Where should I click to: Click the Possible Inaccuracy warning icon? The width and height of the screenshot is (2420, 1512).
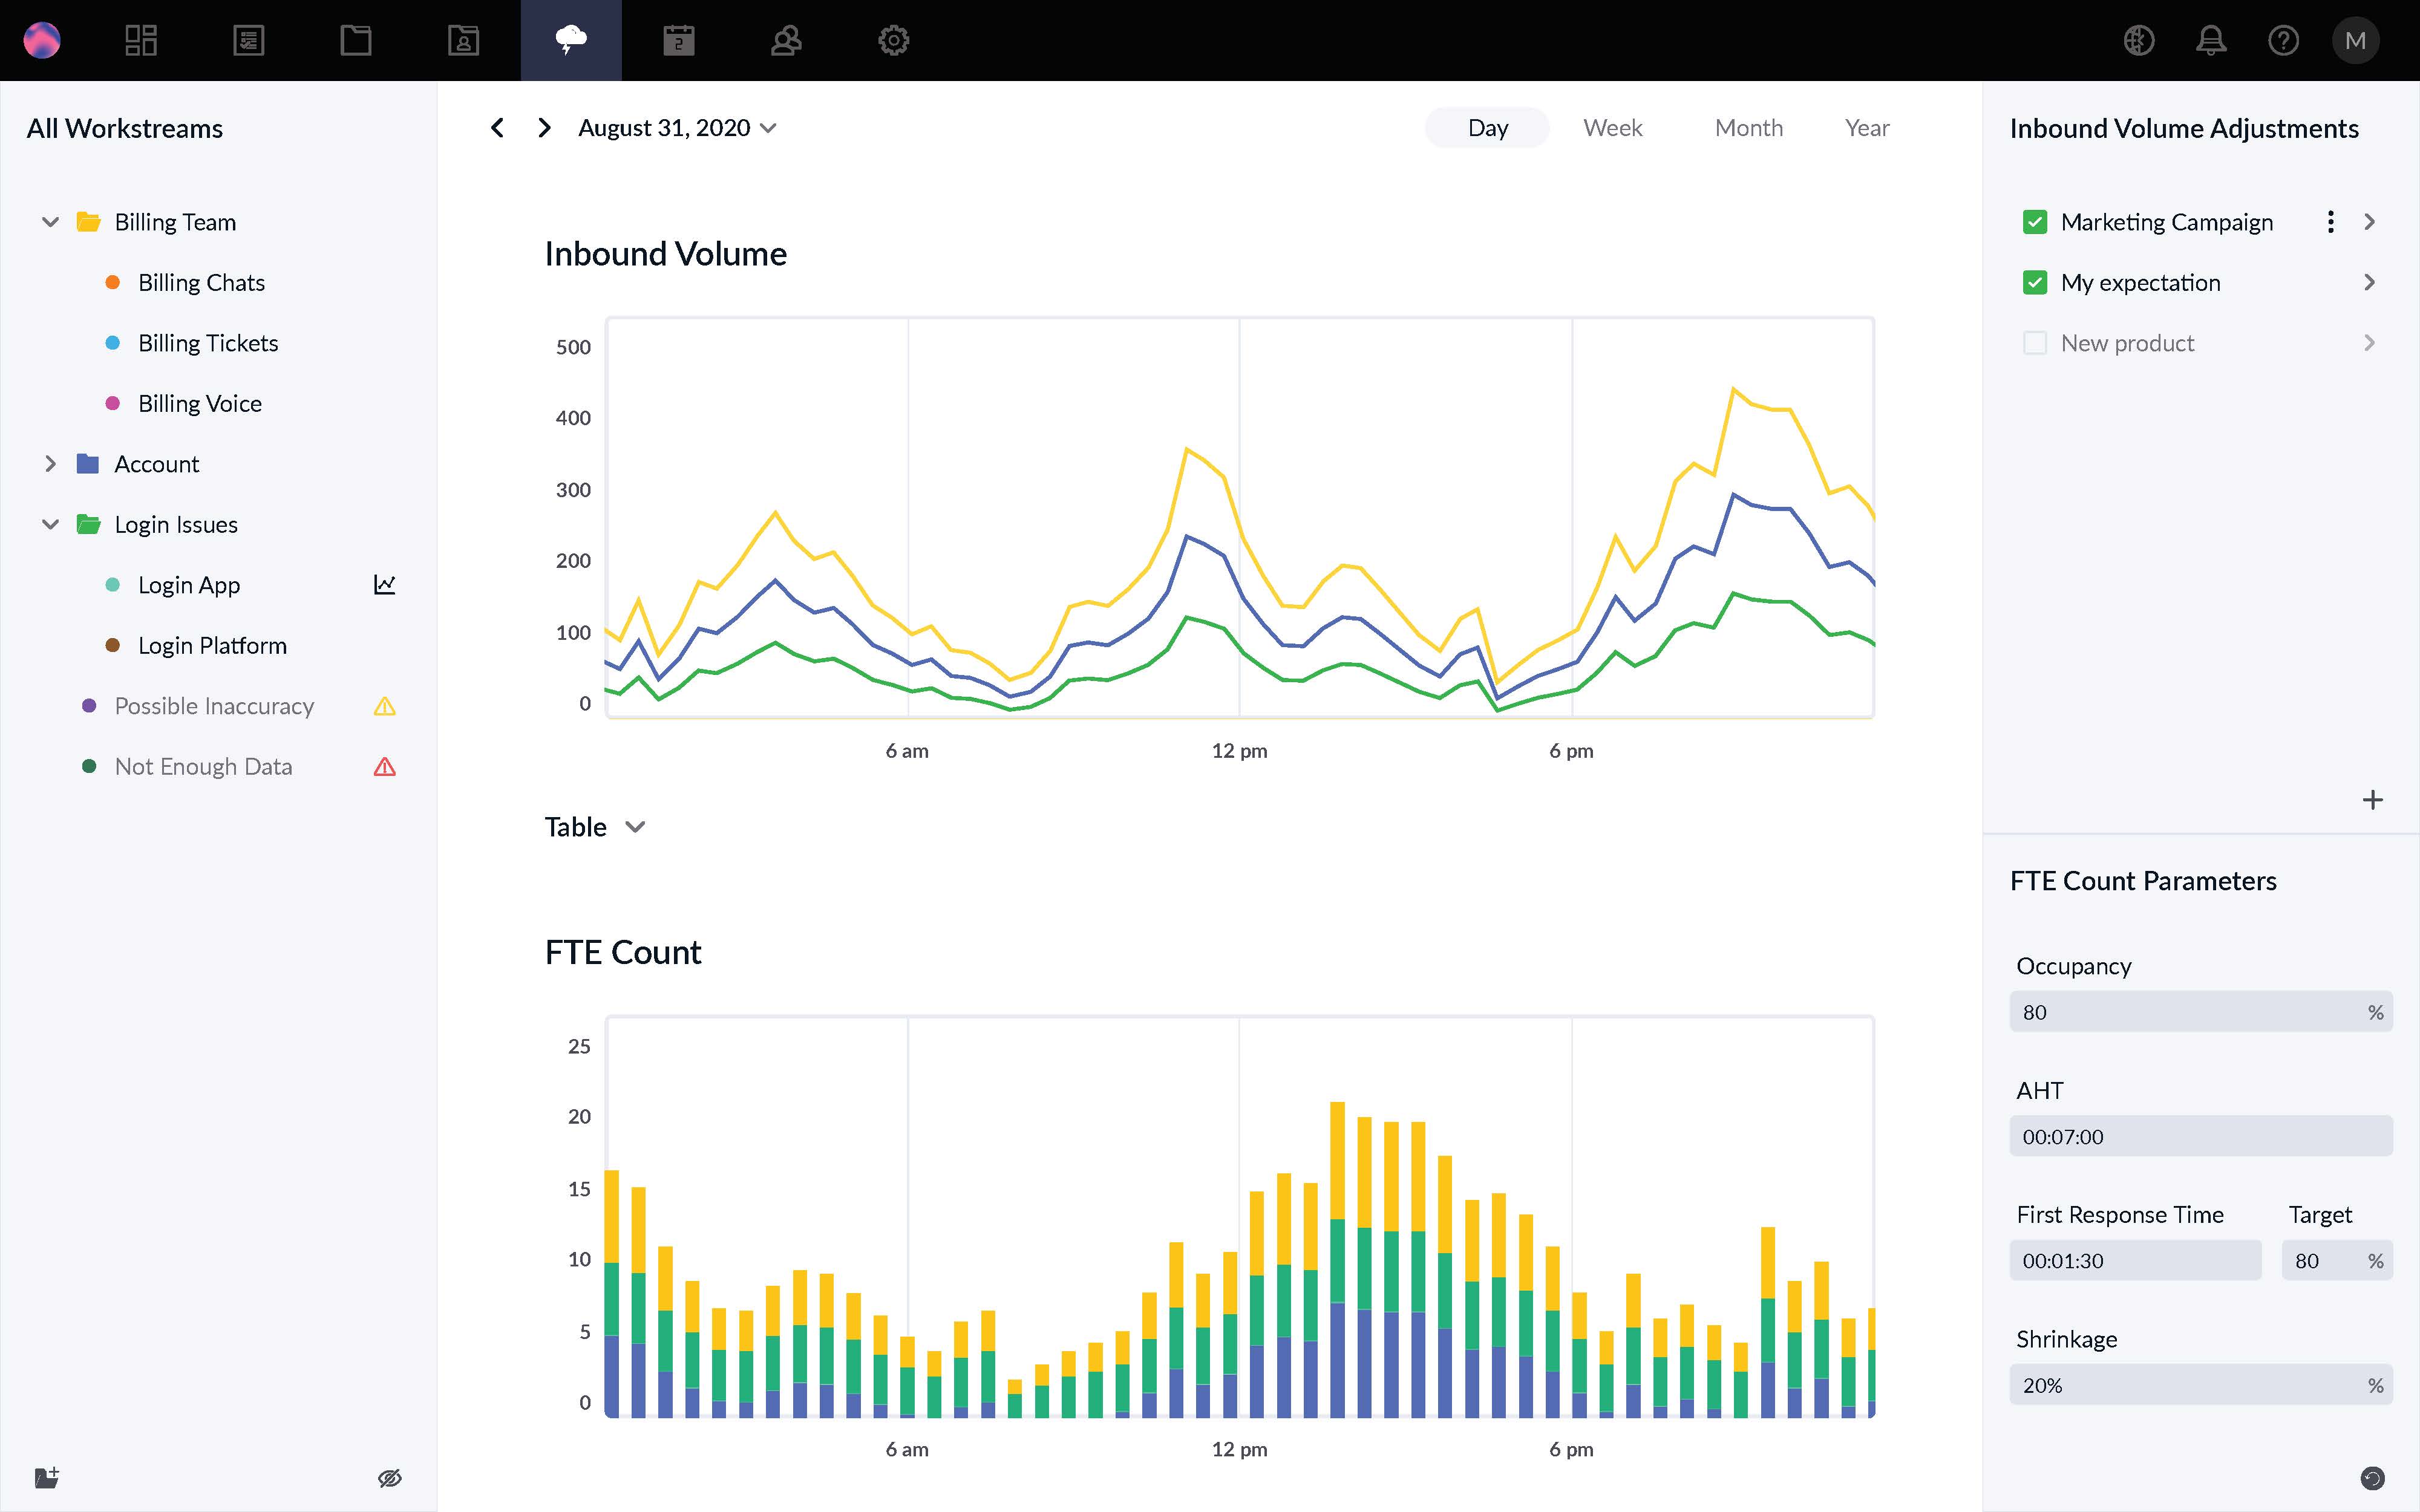(385, 706)
